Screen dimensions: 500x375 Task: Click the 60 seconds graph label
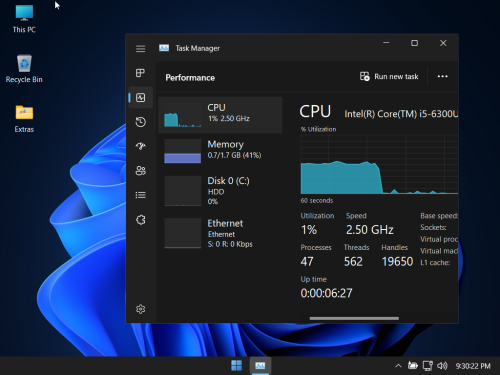click(x=317, y=201)
